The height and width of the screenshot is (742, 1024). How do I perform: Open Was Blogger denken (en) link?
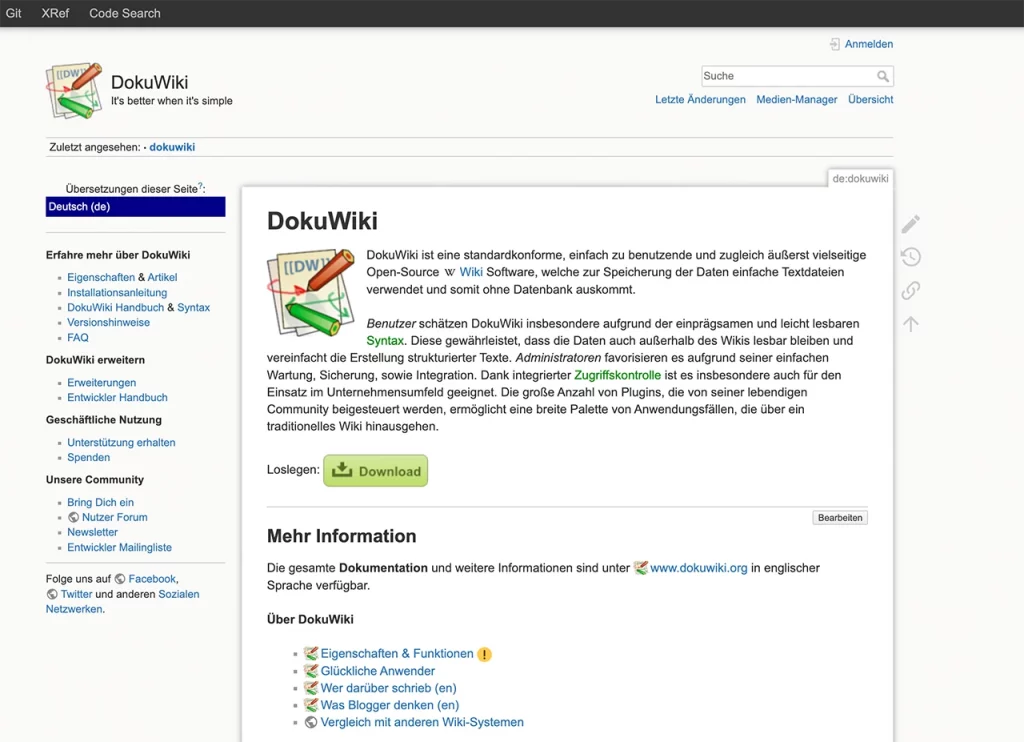pos(390,705)
